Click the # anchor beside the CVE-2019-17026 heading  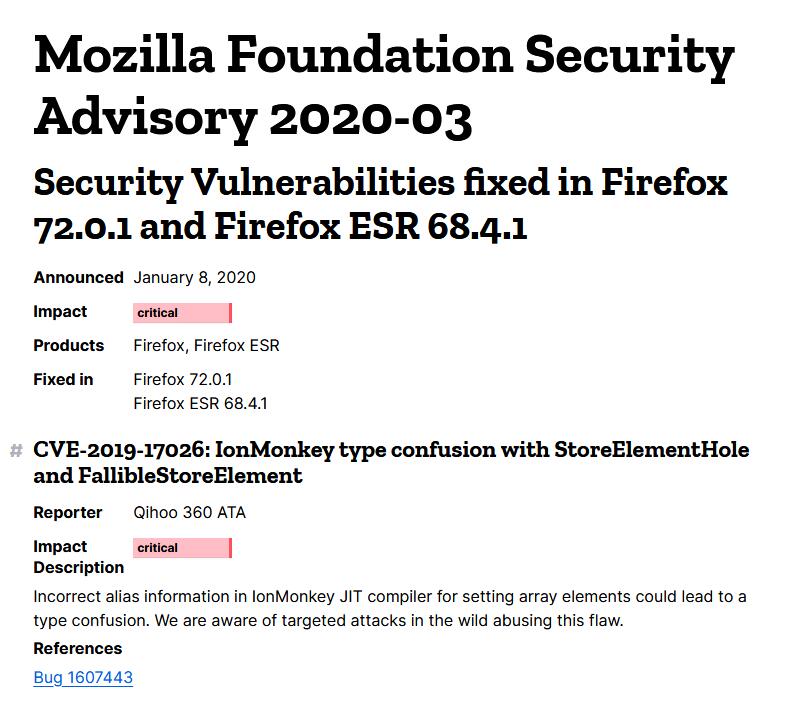(x=16, y=451)
